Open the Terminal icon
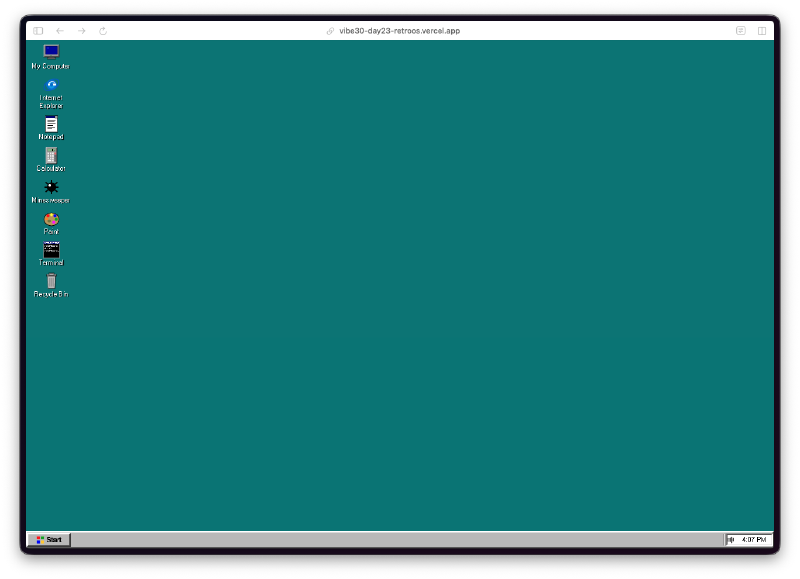This screenshot has width=800, height=579. (x=51, y=252)
